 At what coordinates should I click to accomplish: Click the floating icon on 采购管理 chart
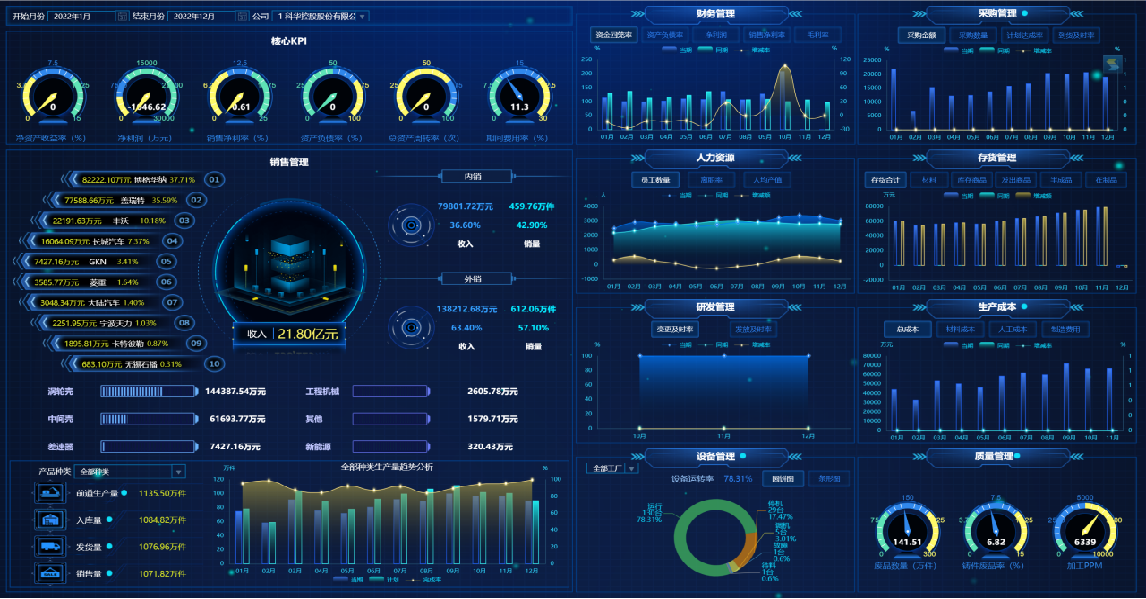click(1112, 64)
